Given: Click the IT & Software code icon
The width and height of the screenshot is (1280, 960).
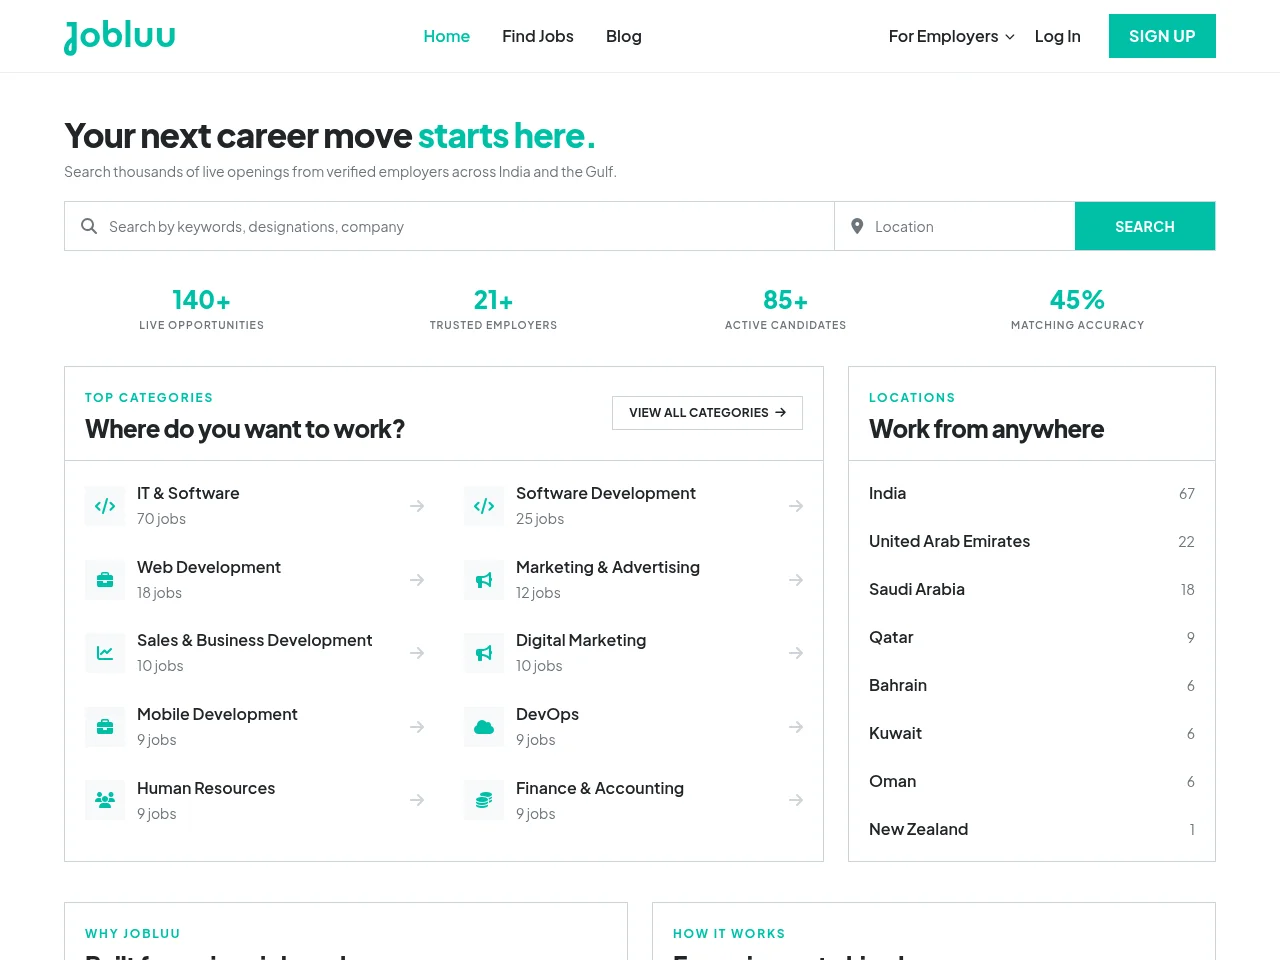Looking at the screenshot, I should pyautogui.click(x=105, y=506).
